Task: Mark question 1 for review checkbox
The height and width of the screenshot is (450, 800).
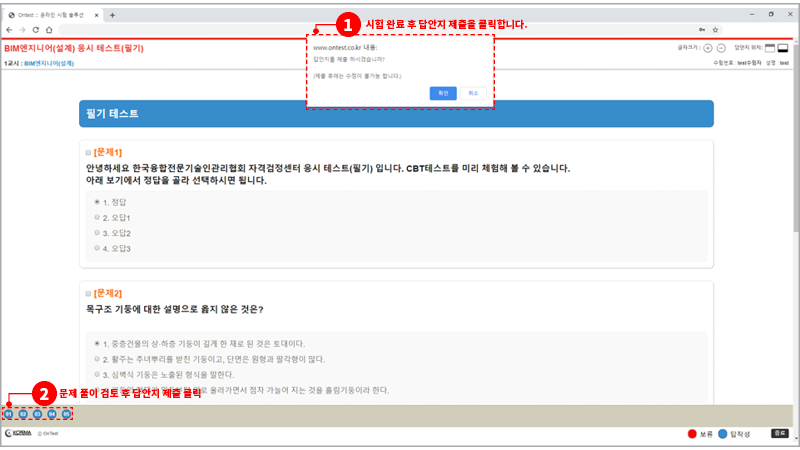Action: (x=88, y=153)
